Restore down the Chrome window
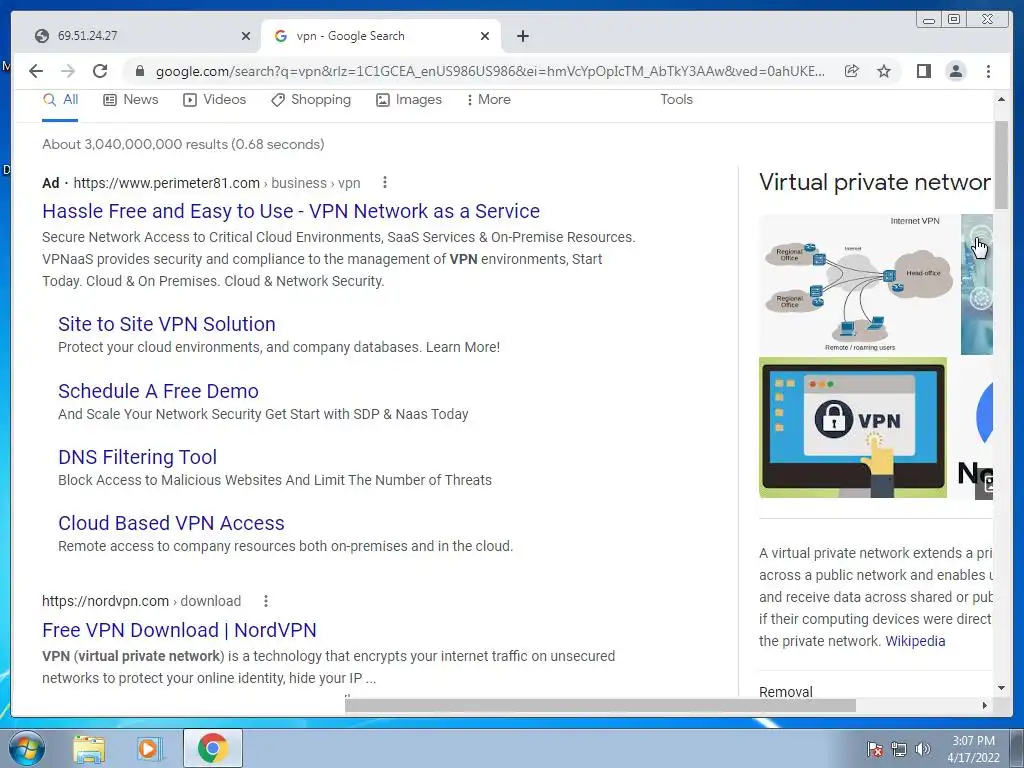 [x=954, y=20]
